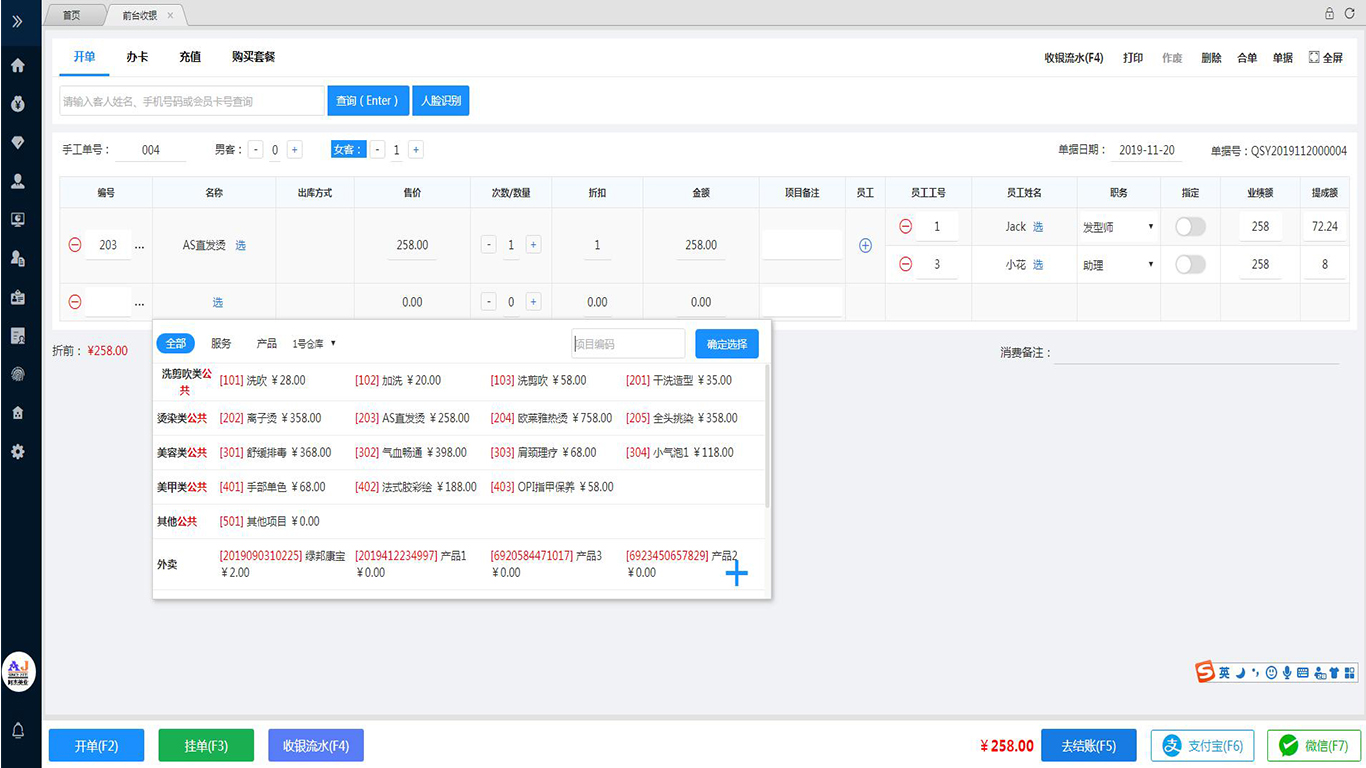1366x768 pixels.
Task: Toggle the Sogou punctuation mode icon
Action: tap(1256, 673)
